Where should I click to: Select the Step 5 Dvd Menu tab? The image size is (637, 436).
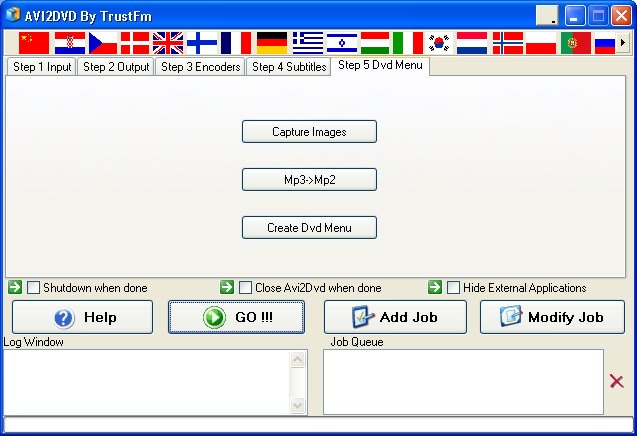[380, 66]
